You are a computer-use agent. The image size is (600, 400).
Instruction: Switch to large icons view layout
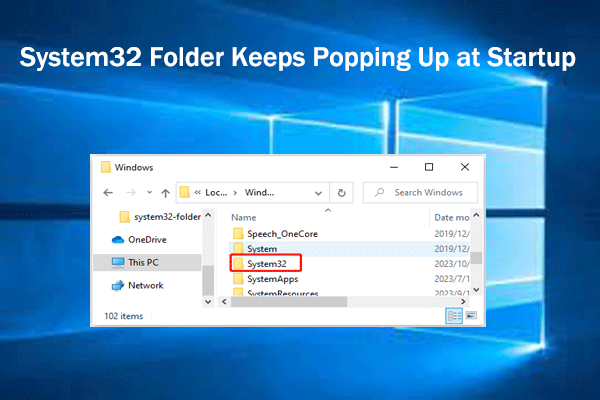470,315
